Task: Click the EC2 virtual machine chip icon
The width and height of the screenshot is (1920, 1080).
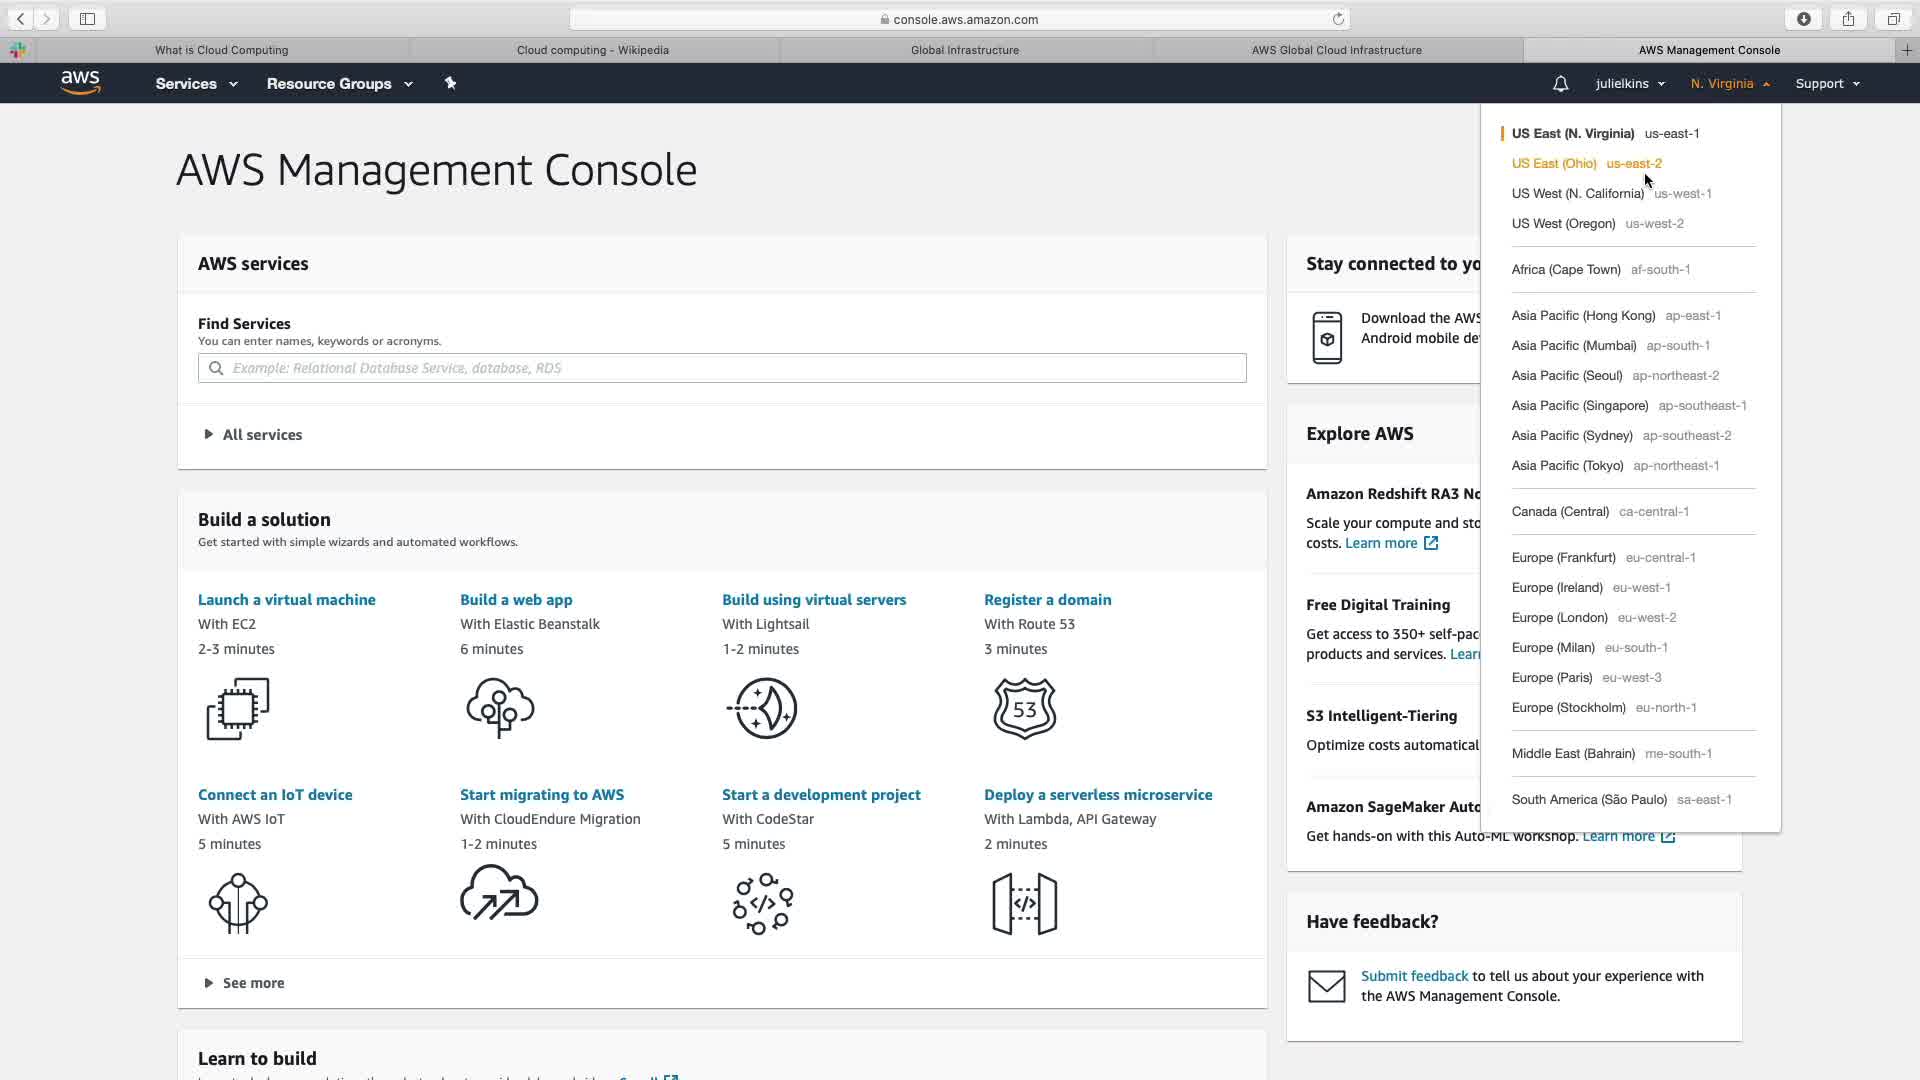Action: tap(238, 708)
